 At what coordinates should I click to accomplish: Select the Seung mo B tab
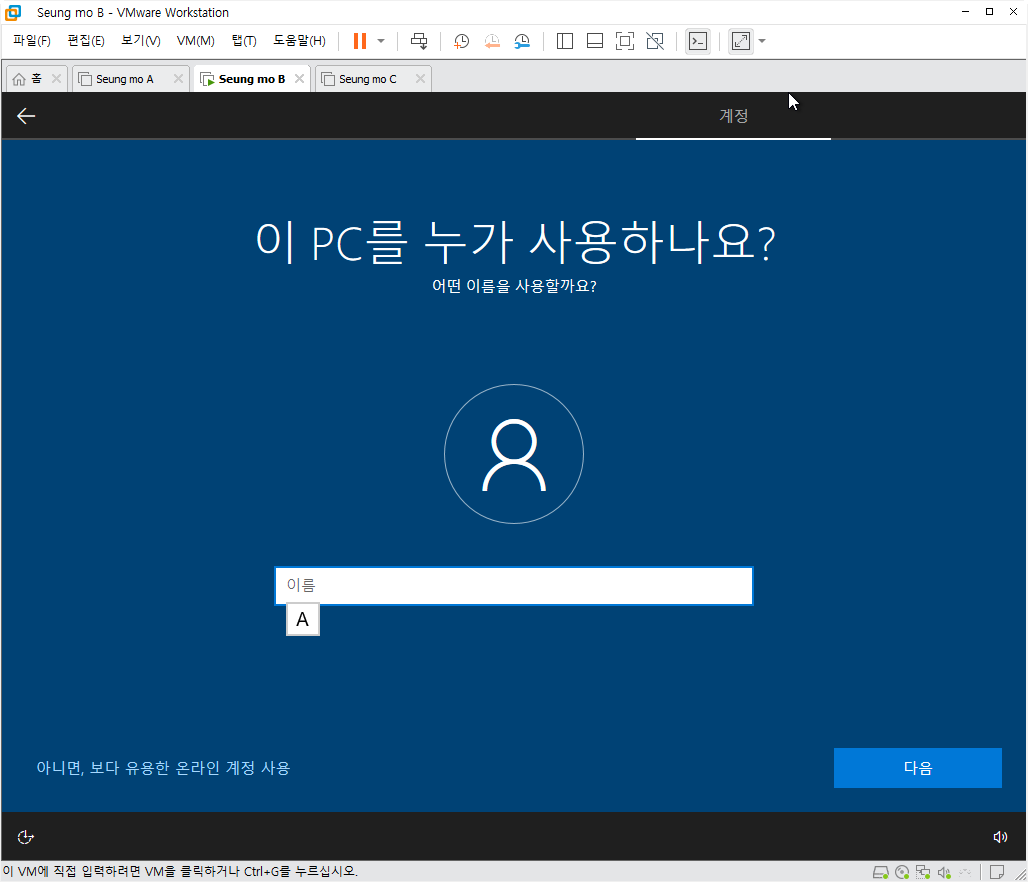pos(252,79)
